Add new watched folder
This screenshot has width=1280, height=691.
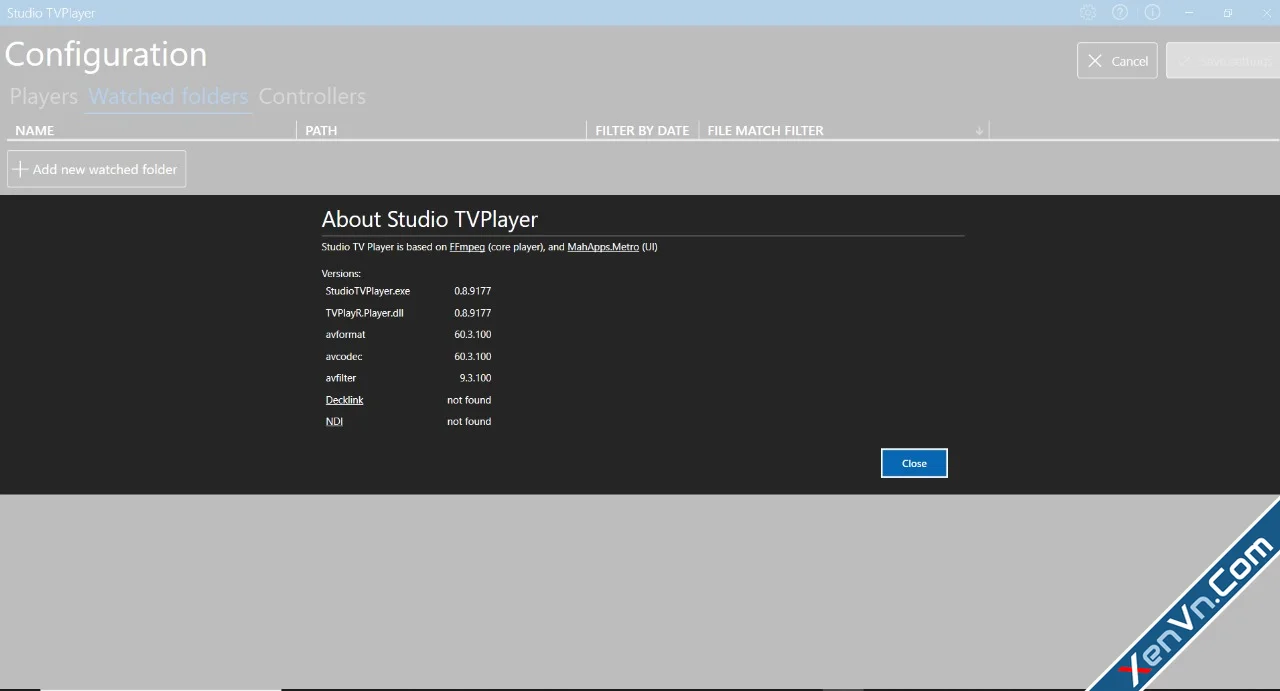(96, 169)
